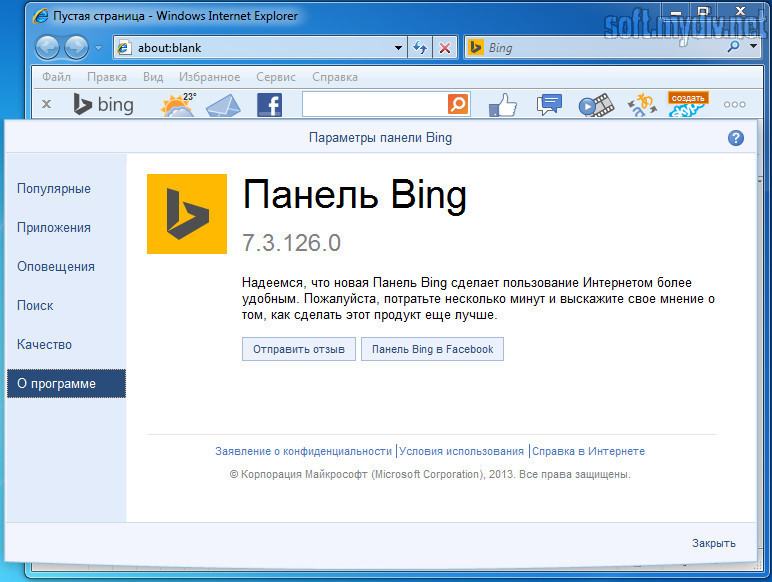The width and height of the screenshot is (772, 582).
Task: Open the Вид menu
Action: click(153, 77)
